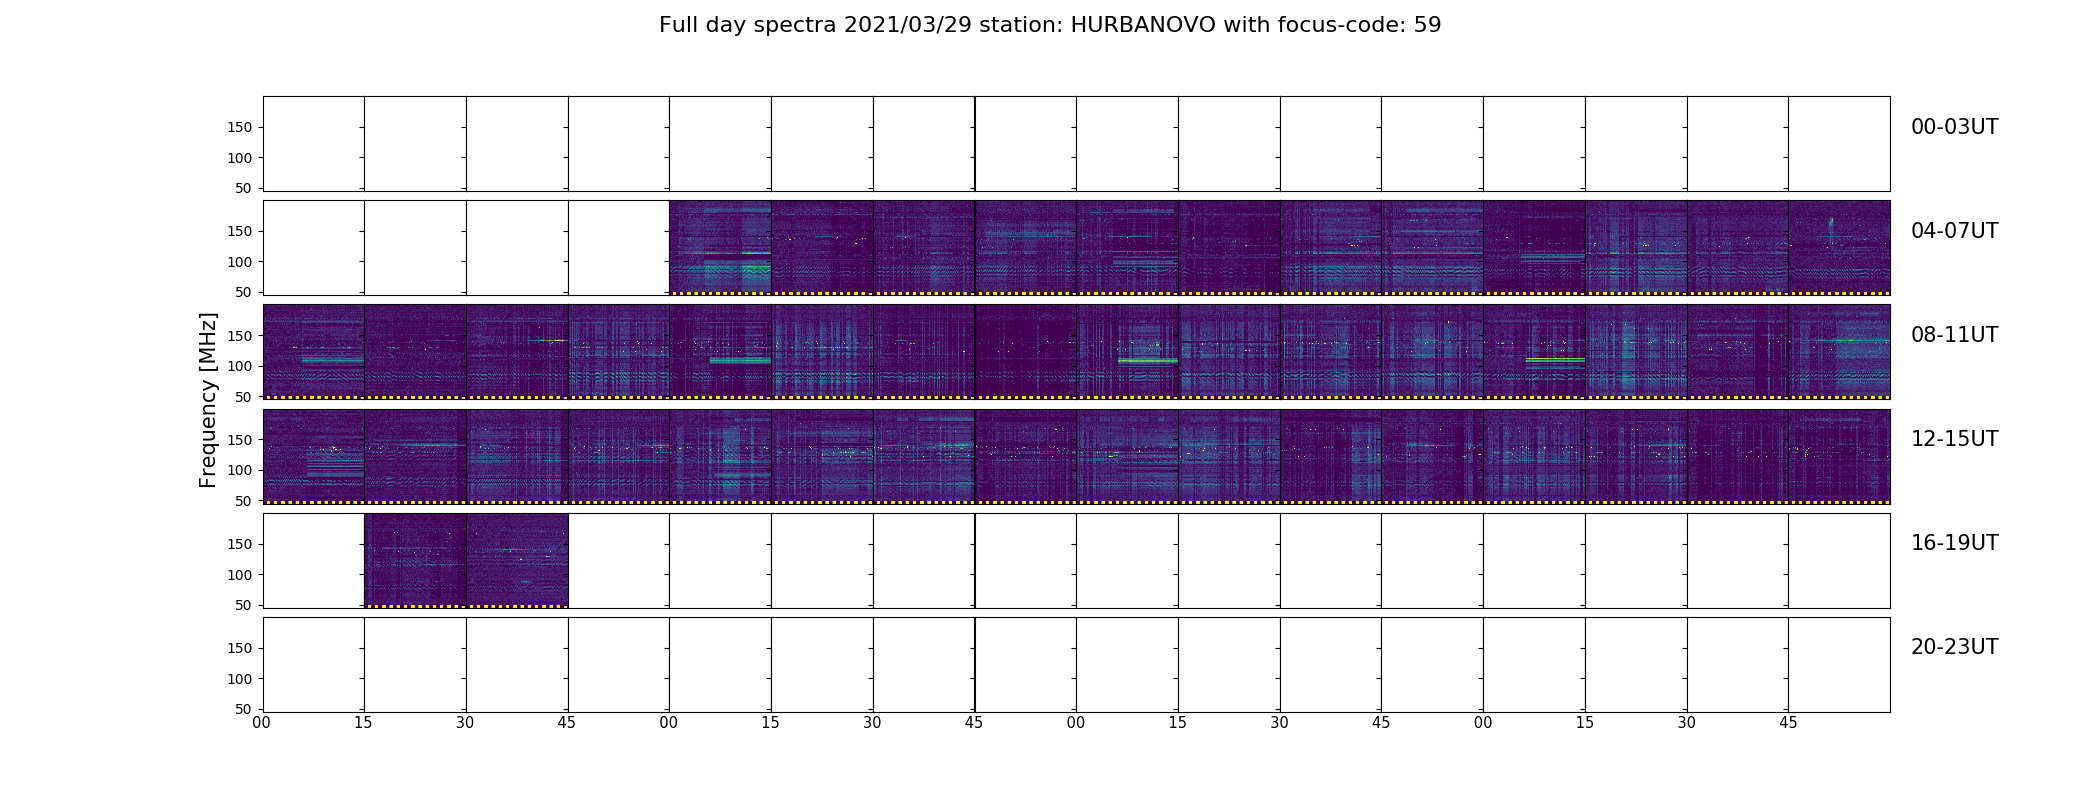The height and width of the screenshot is (800, 2100).
Task: Click the 150 tick of the 20-23UT row
Action: click(240, 648)
